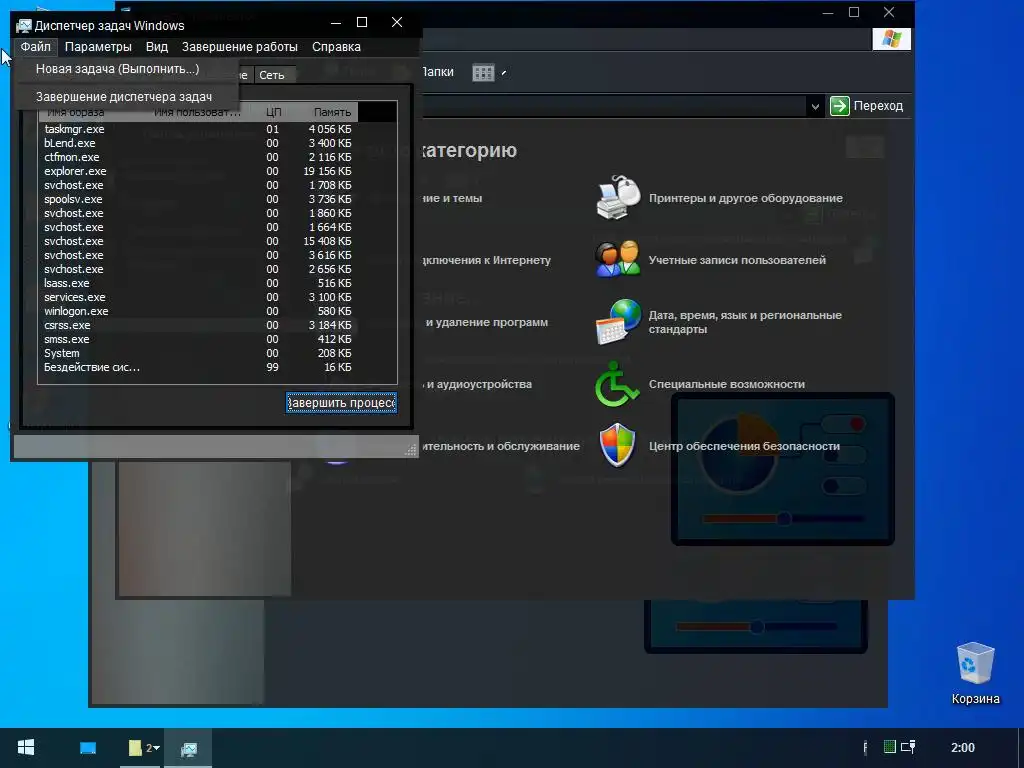Open the 'ительность и обслуживание' category link
This screenshot has width=1024, height=768.
tap(501, 446)
